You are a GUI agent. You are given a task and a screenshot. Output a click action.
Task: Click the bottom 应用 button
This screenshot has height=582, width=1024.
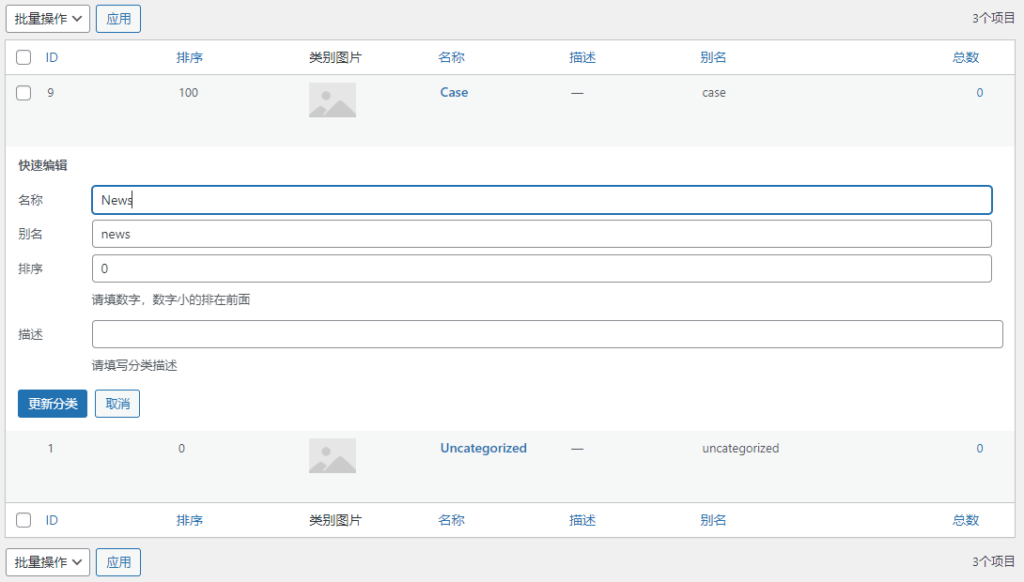[118, 562]
